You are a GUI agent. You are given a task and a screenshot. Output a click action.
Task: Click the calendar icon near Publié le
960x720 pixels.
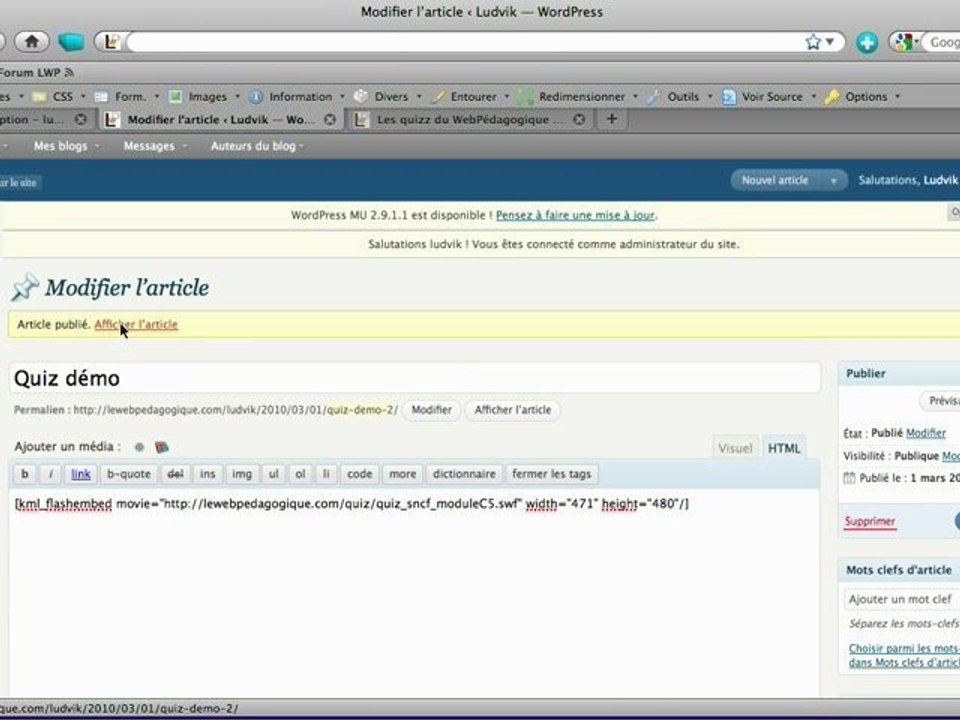849,478
